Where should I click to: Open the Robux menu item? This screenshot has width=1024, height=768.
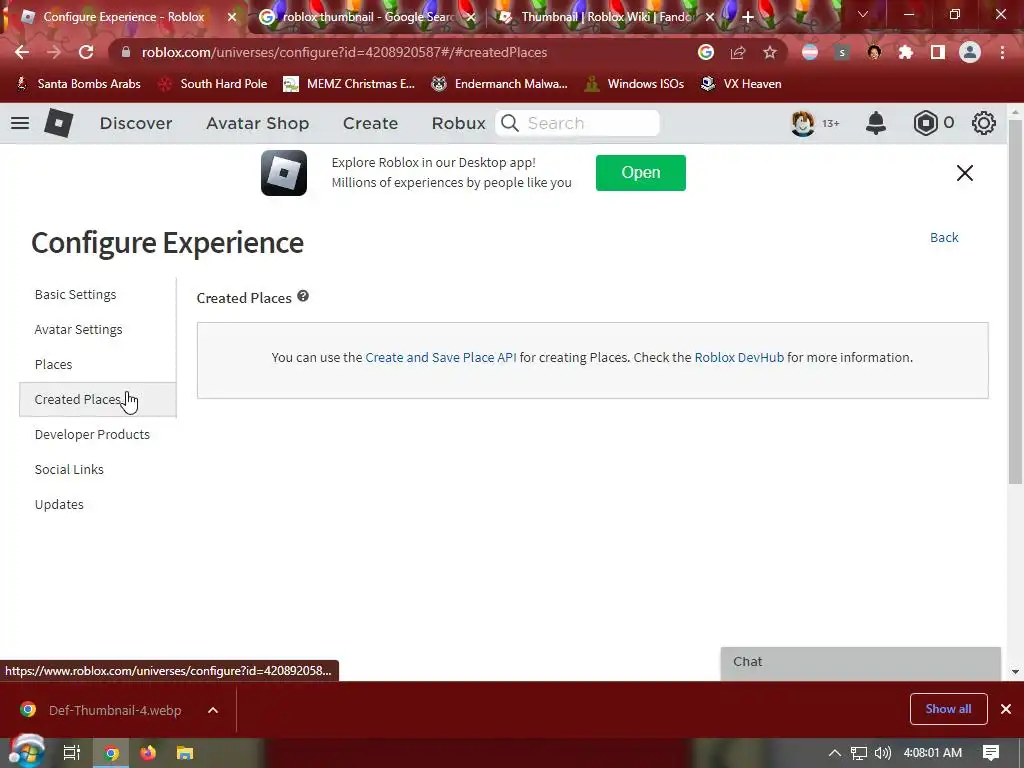[x=458, y=123]
